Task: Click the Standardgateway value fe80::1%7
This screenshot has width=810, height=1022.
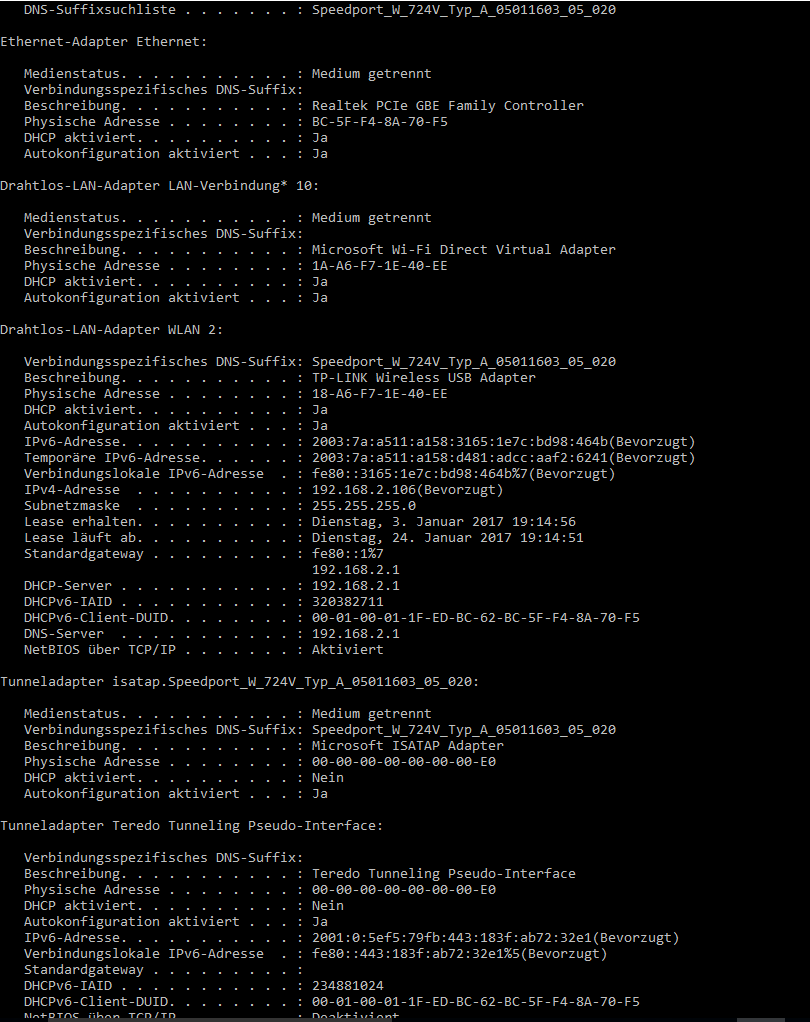Action: [x=347, y=553]
